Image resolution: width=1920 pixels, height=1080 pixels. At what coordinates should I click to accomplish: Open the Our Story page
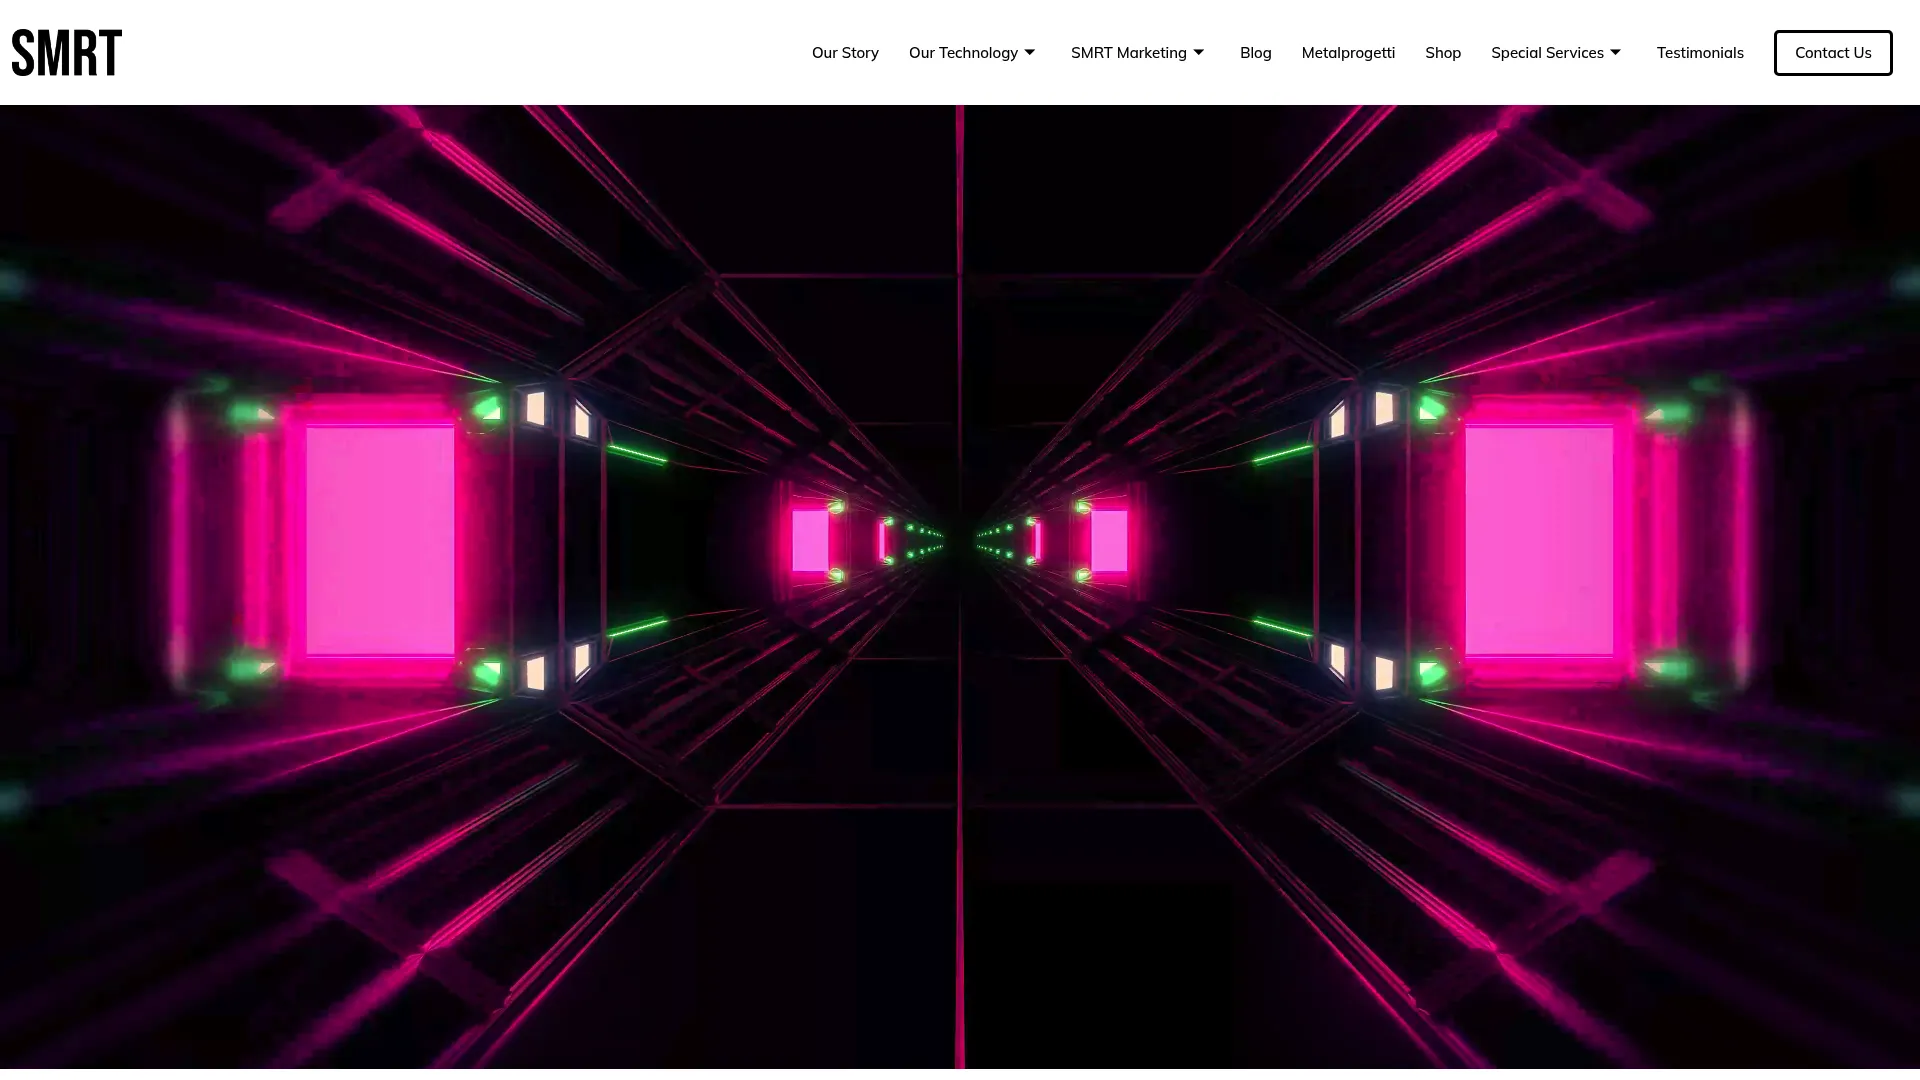pos(845,53)
